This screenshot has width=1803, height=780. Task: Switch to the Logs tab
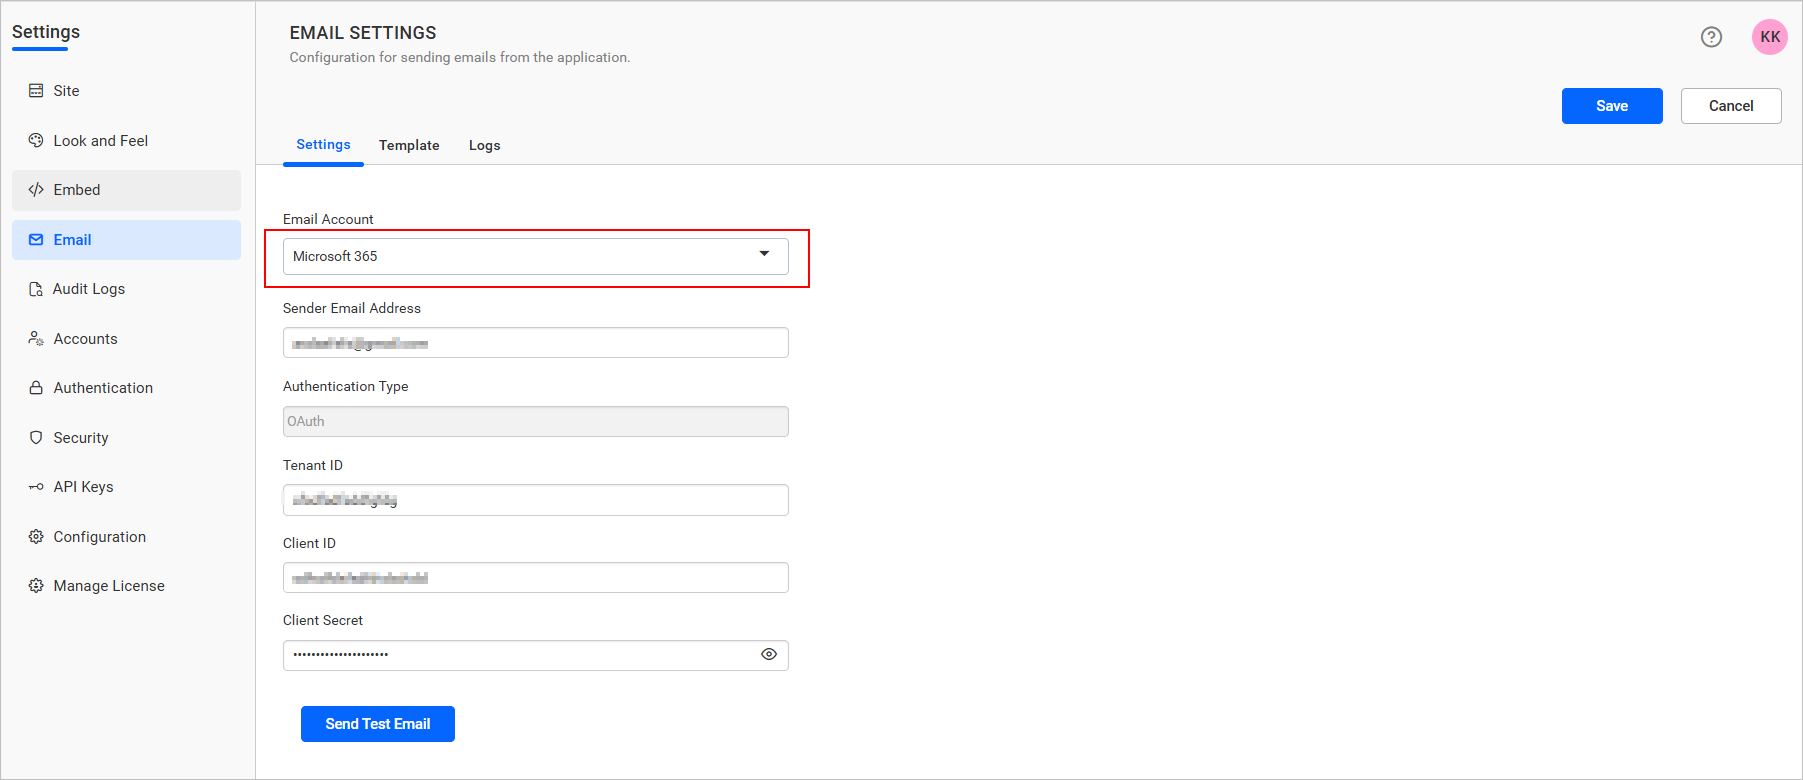point(484,146)
